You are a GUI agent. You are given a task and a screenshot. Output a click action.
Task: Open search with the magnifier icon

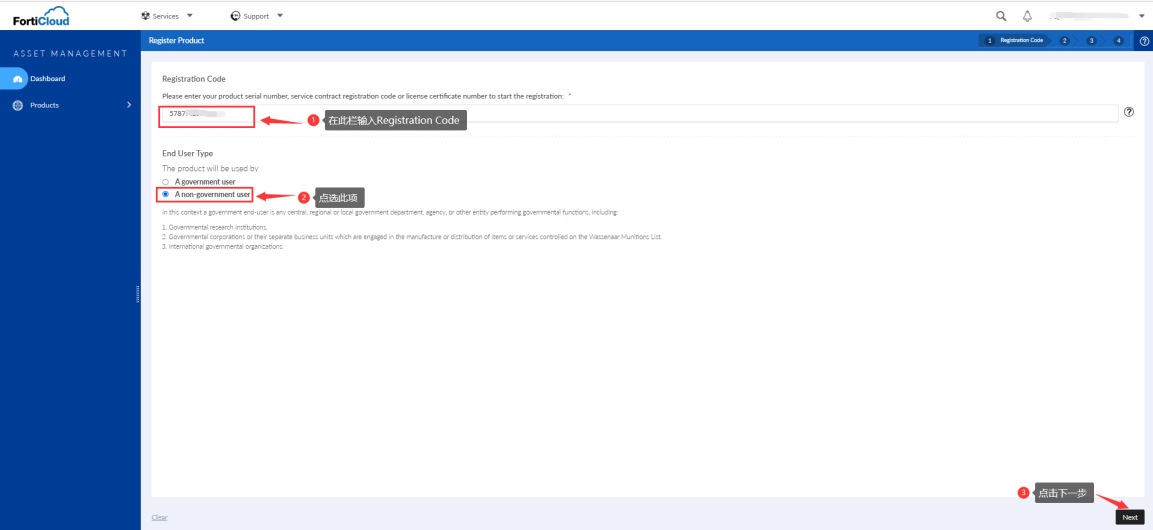1001,16
